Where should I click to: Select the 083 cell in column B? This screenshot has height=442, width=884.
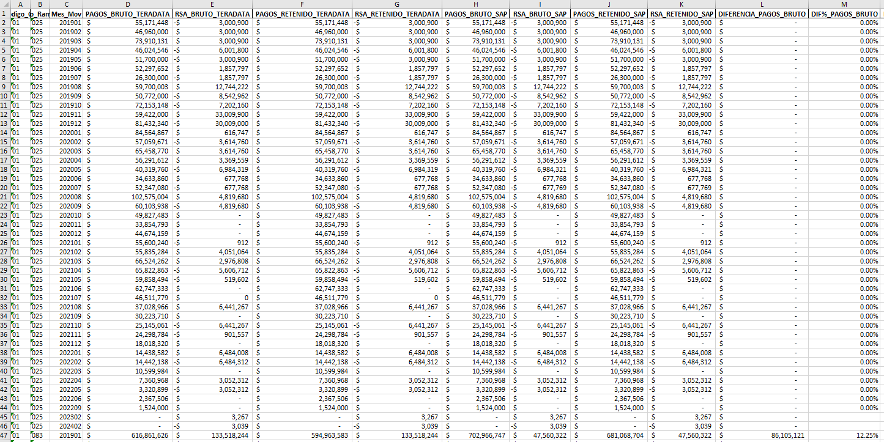39,435
